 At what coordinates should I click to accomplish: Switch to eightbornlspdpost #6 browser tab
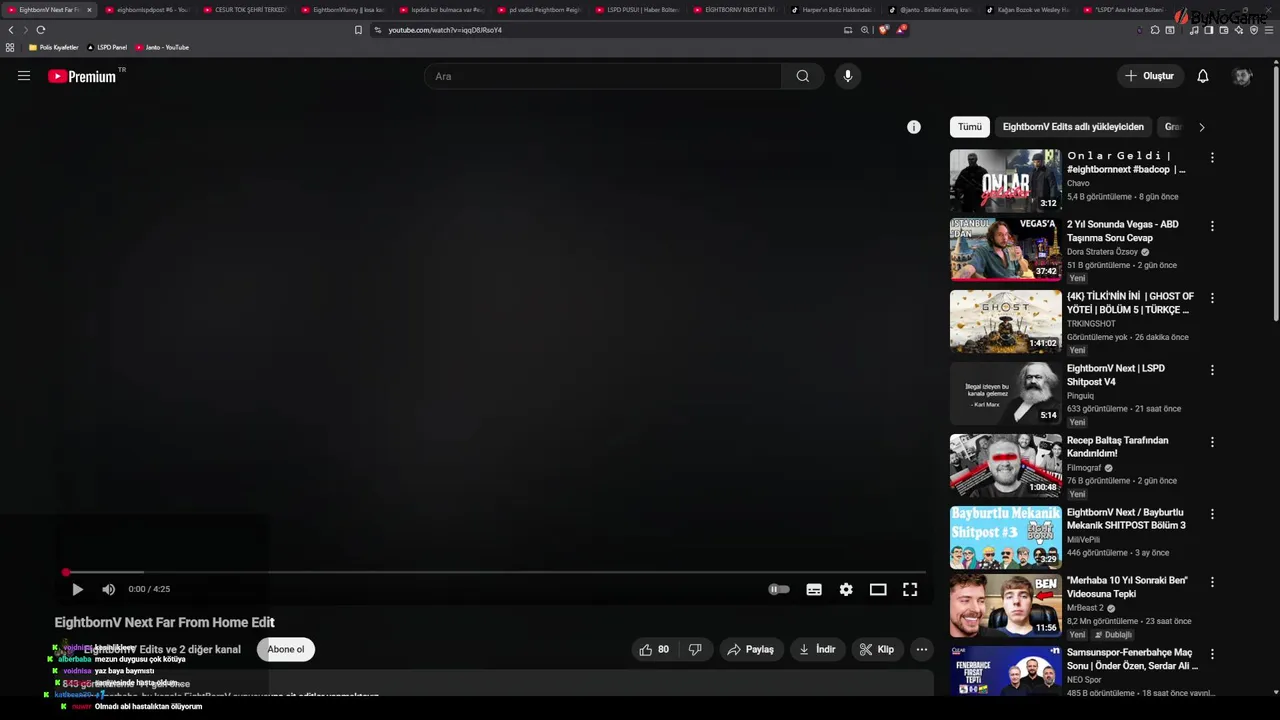[147, 10]
